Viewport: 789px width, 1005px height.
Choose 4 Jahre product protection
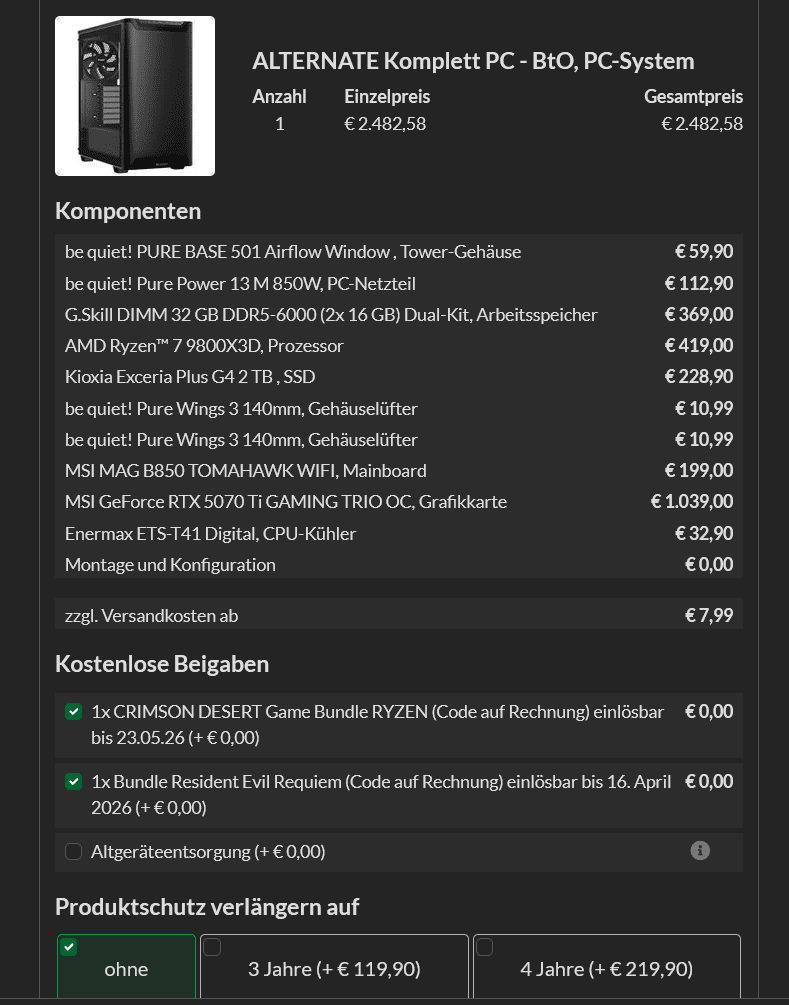(606, 968)
